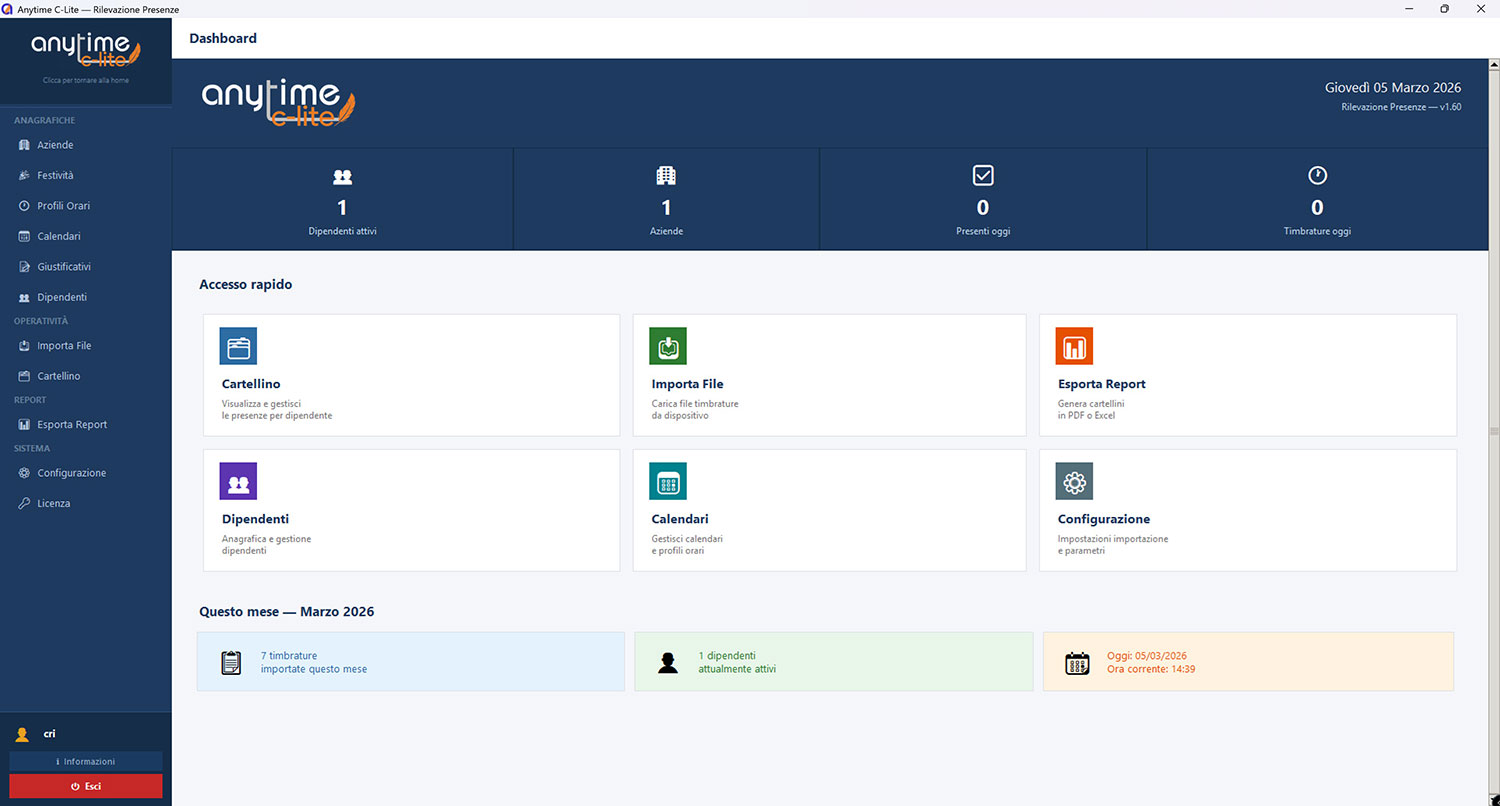Click the vertical scrollbar on the right edge
Screen dimensions: 1500x806
[x=1494, y=432]
